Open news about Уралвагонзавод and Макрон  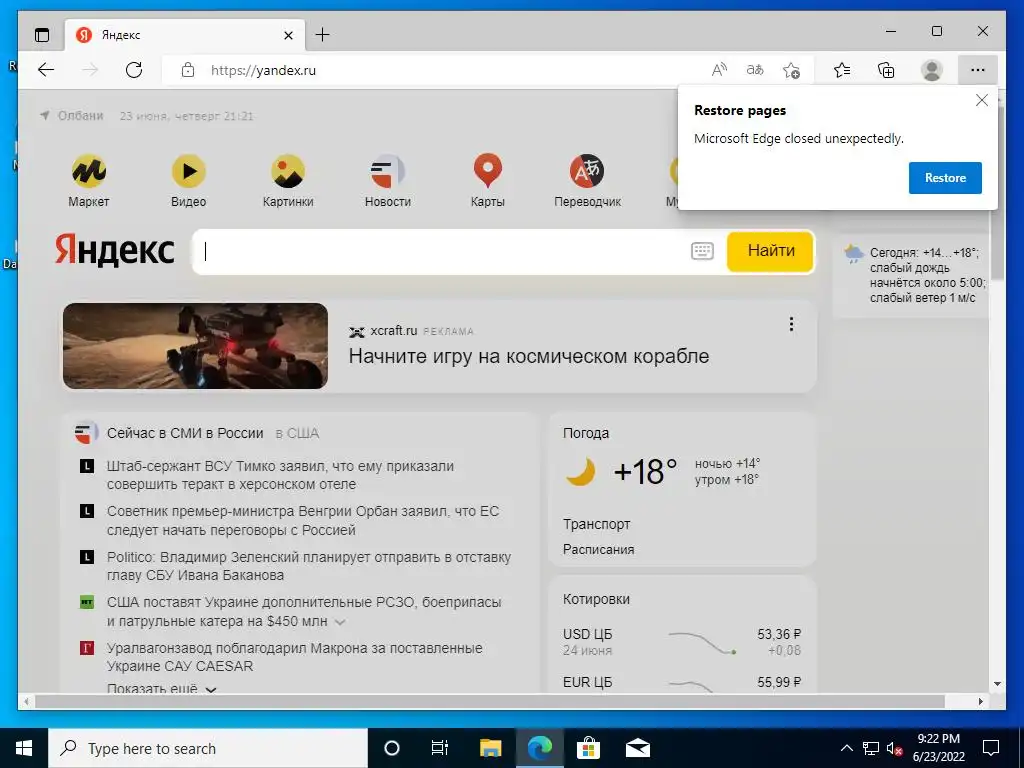coord(295,657)
